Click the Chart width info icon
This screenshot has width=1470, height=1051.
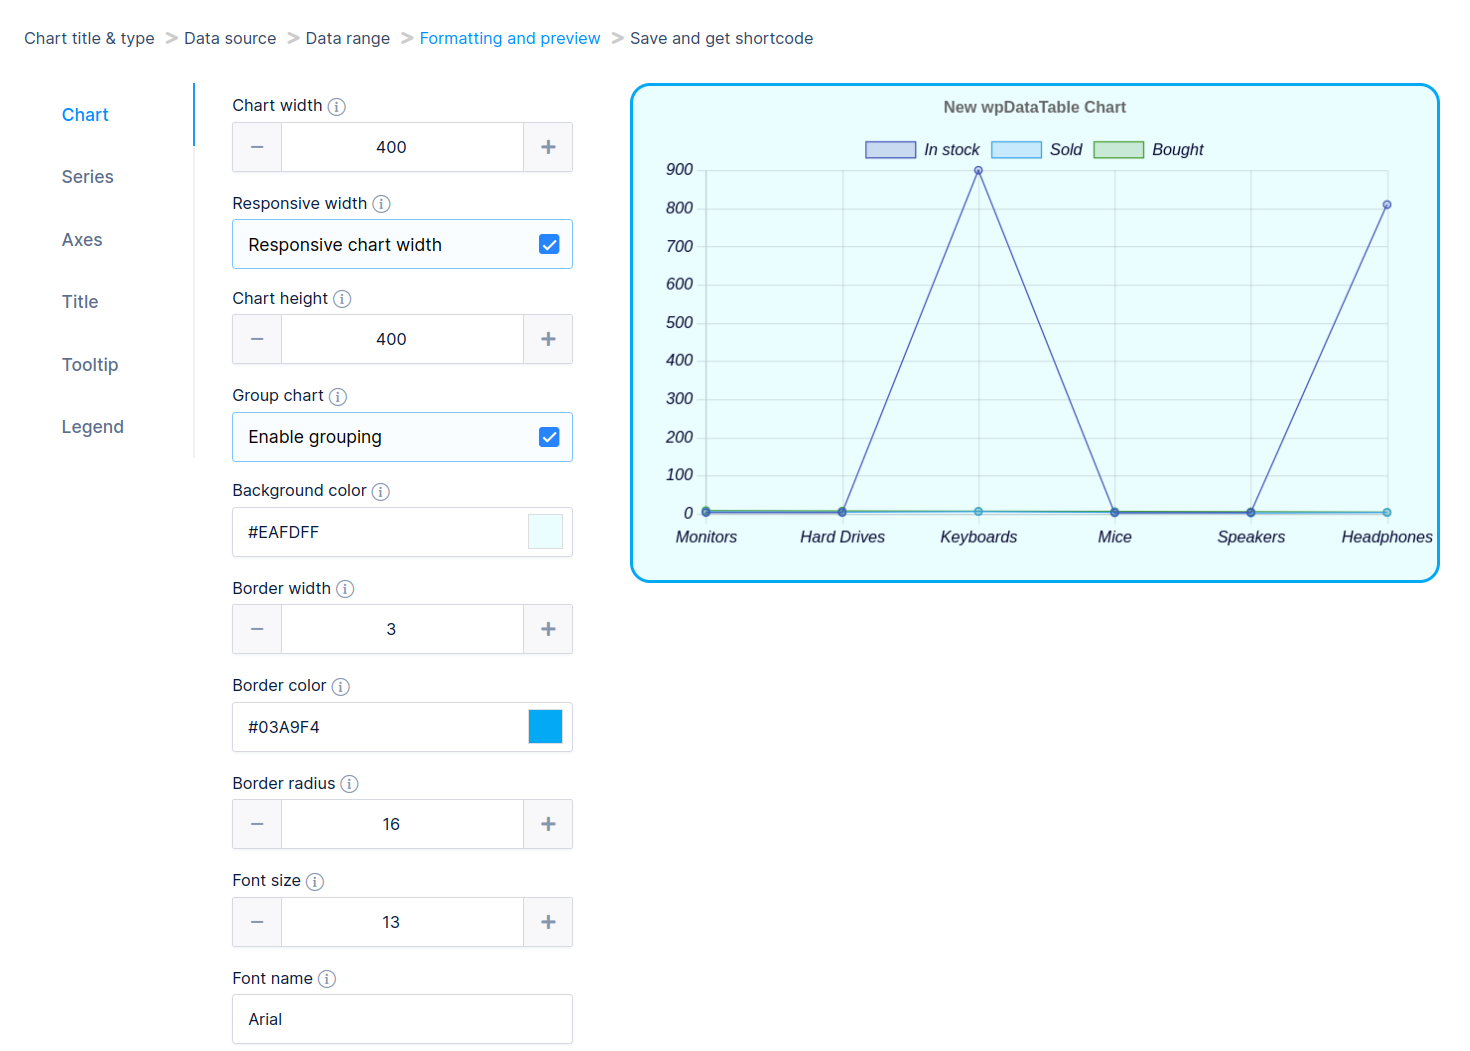click(337, 107)
